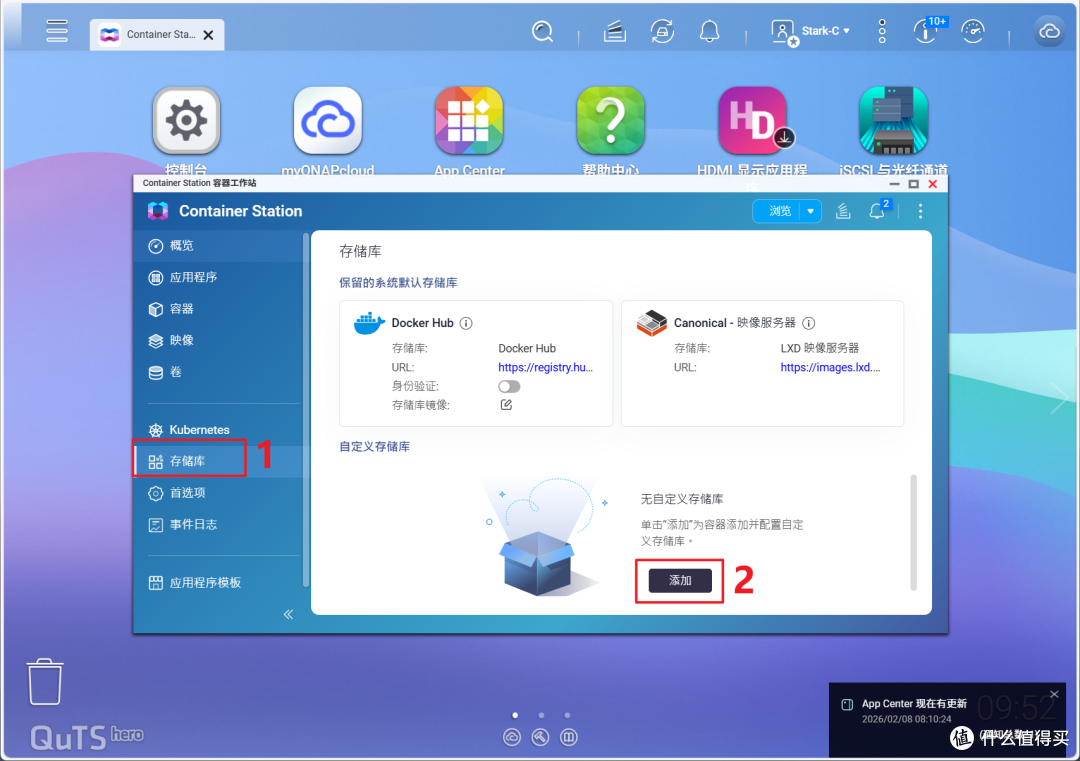The height and width of the screenshot is (761, 1080).
Task: Click the third bottom dock round icon
Action: [568, 738]
